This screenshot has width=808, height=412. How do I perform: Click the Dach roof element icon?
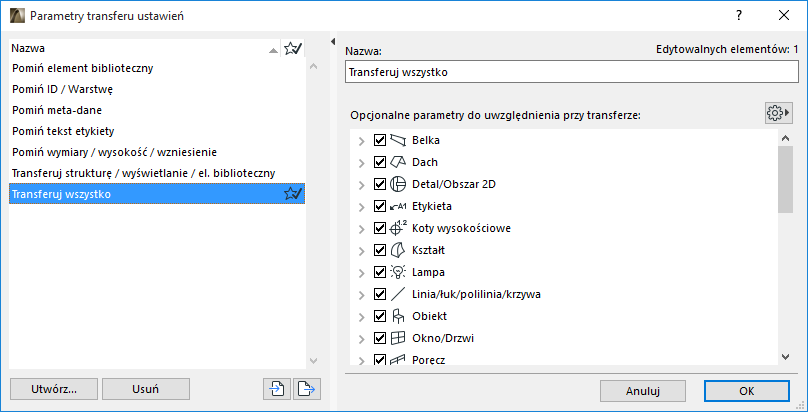click(399, 162)
